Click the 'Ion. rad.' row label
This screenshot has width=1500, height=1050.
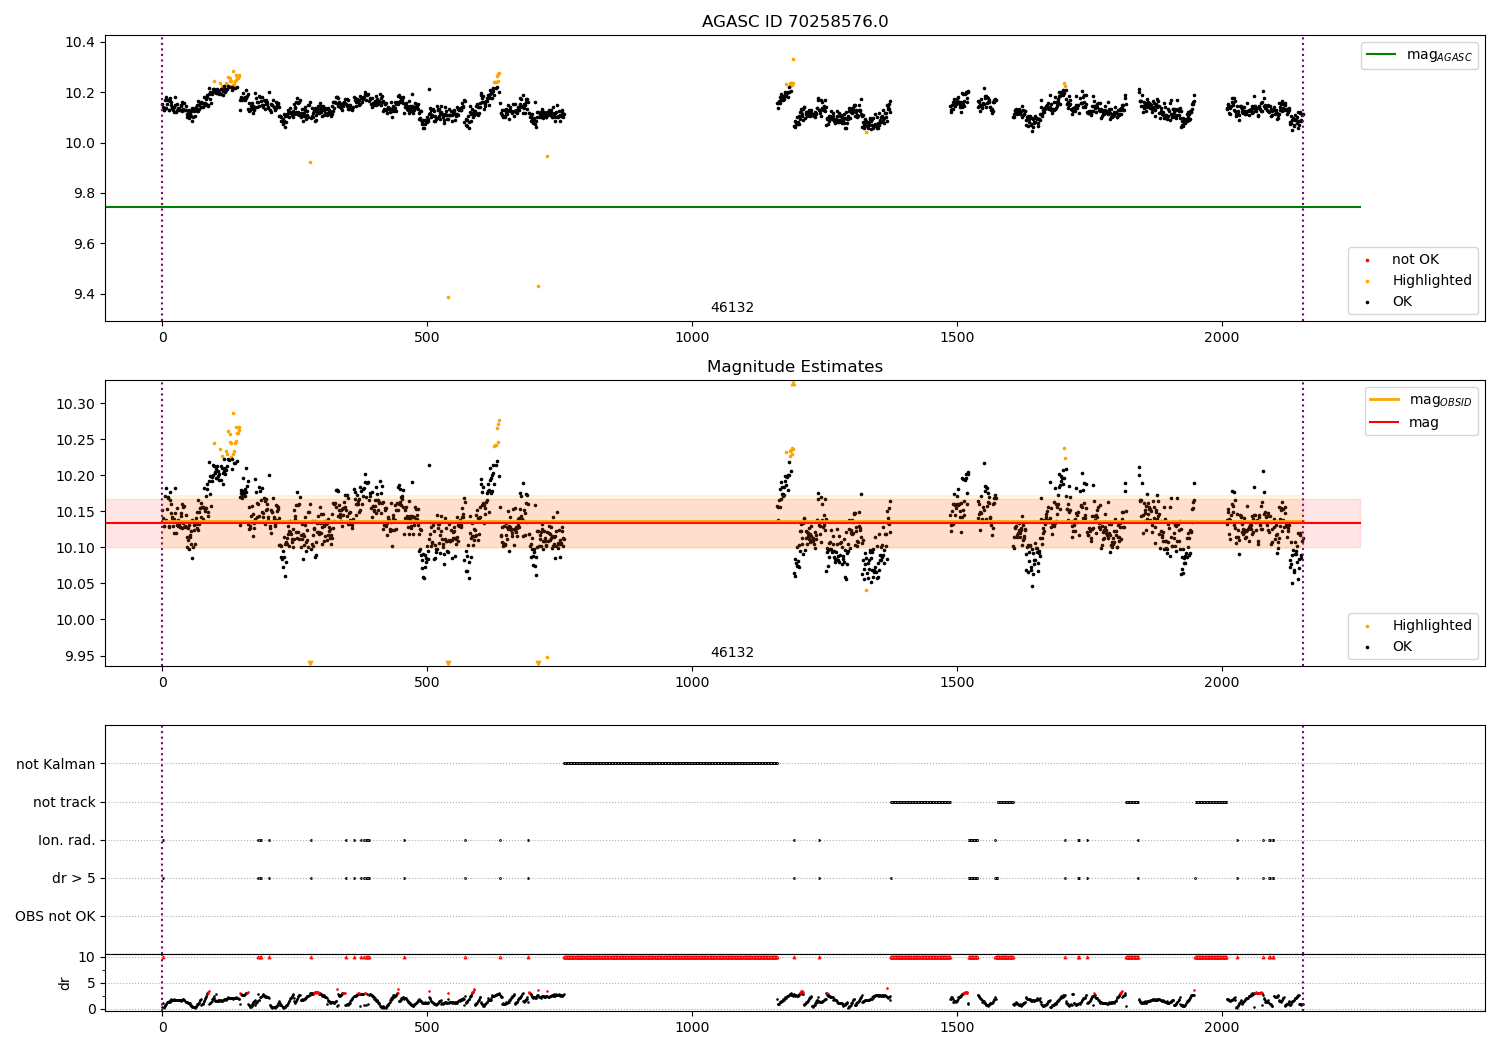[67, 841]
